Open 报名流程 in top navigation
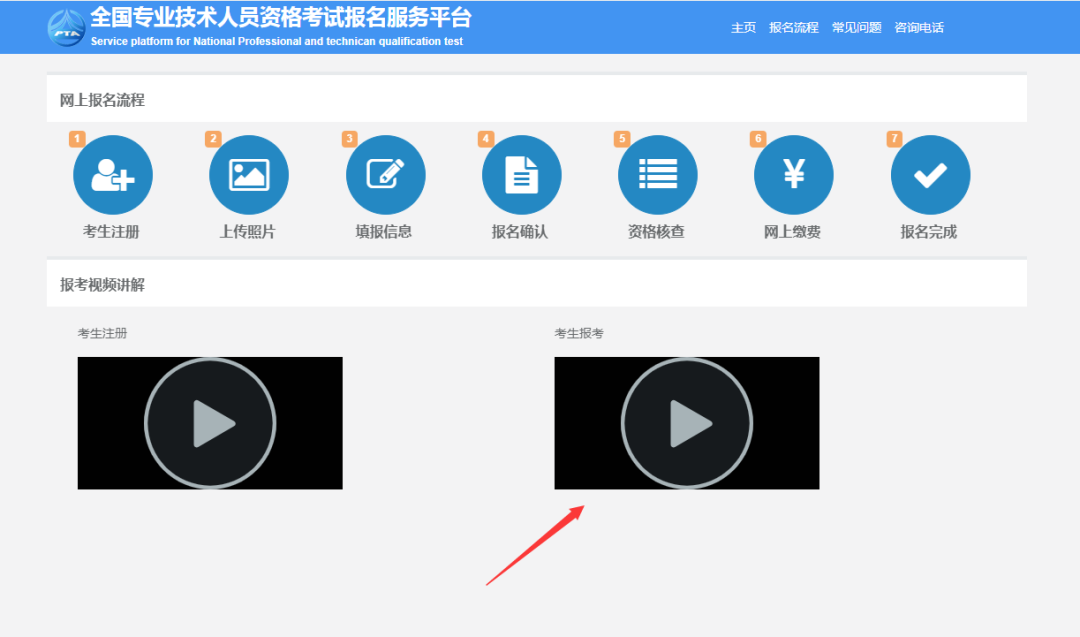 click(793, 28)
